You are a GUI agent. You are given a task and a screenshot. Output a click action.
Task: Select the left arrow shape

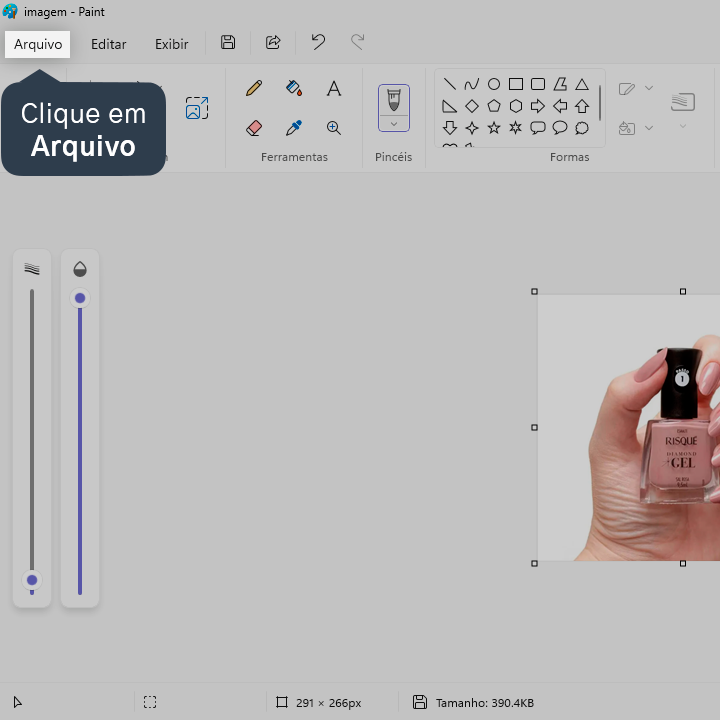tap(560, 106)
